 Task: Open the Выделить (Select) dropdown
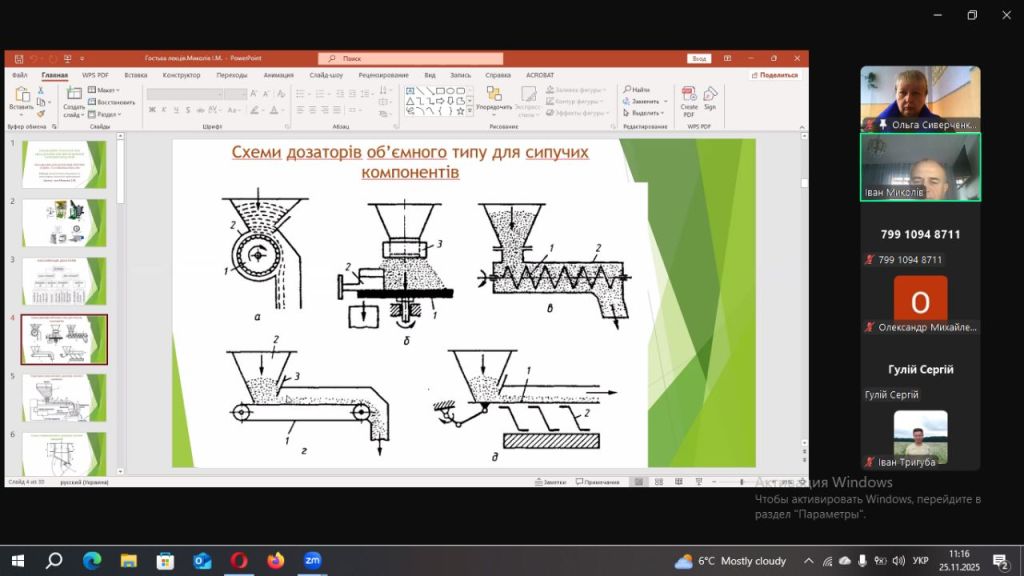[641, 113]
